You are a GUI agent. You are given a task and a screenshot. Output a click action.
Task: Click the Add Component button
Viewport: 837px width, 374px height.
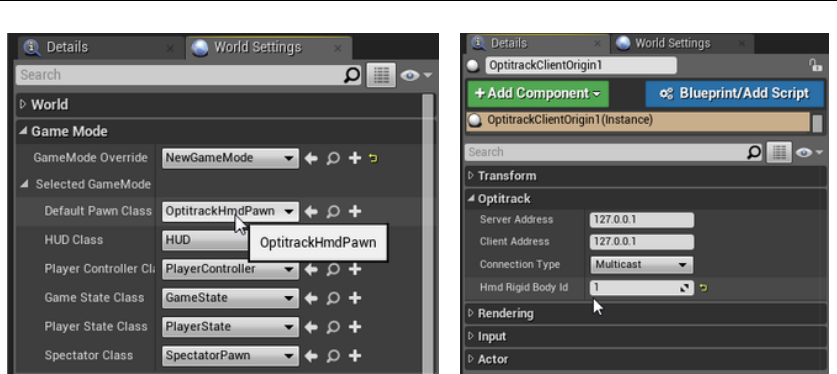tap(538, 93)
